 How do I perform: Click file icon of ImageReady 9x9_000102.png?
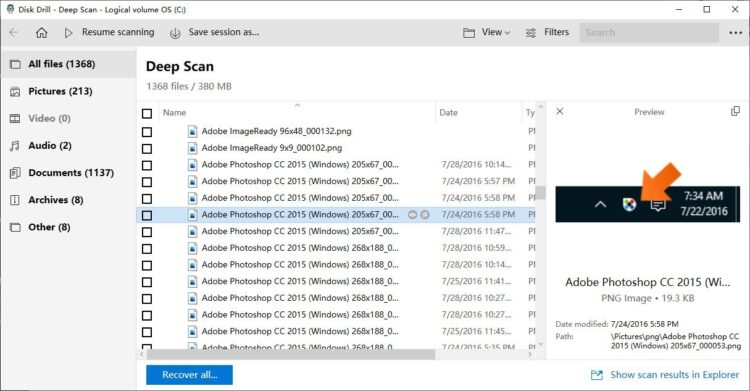(x=192, y=148)
